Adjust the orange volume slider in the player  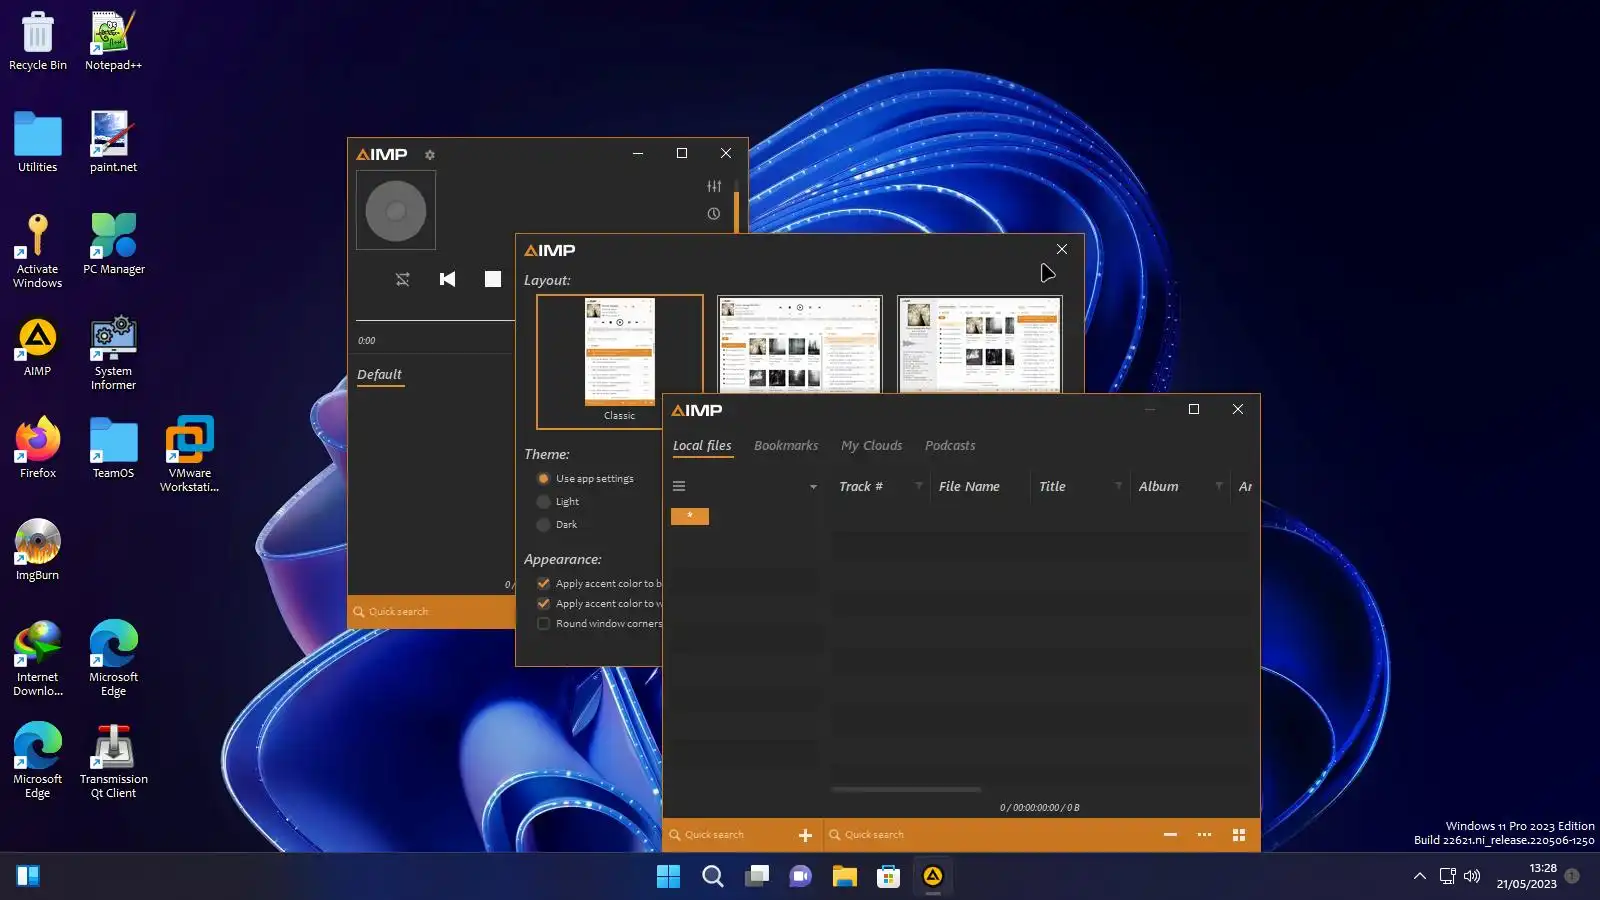[736, 206]
